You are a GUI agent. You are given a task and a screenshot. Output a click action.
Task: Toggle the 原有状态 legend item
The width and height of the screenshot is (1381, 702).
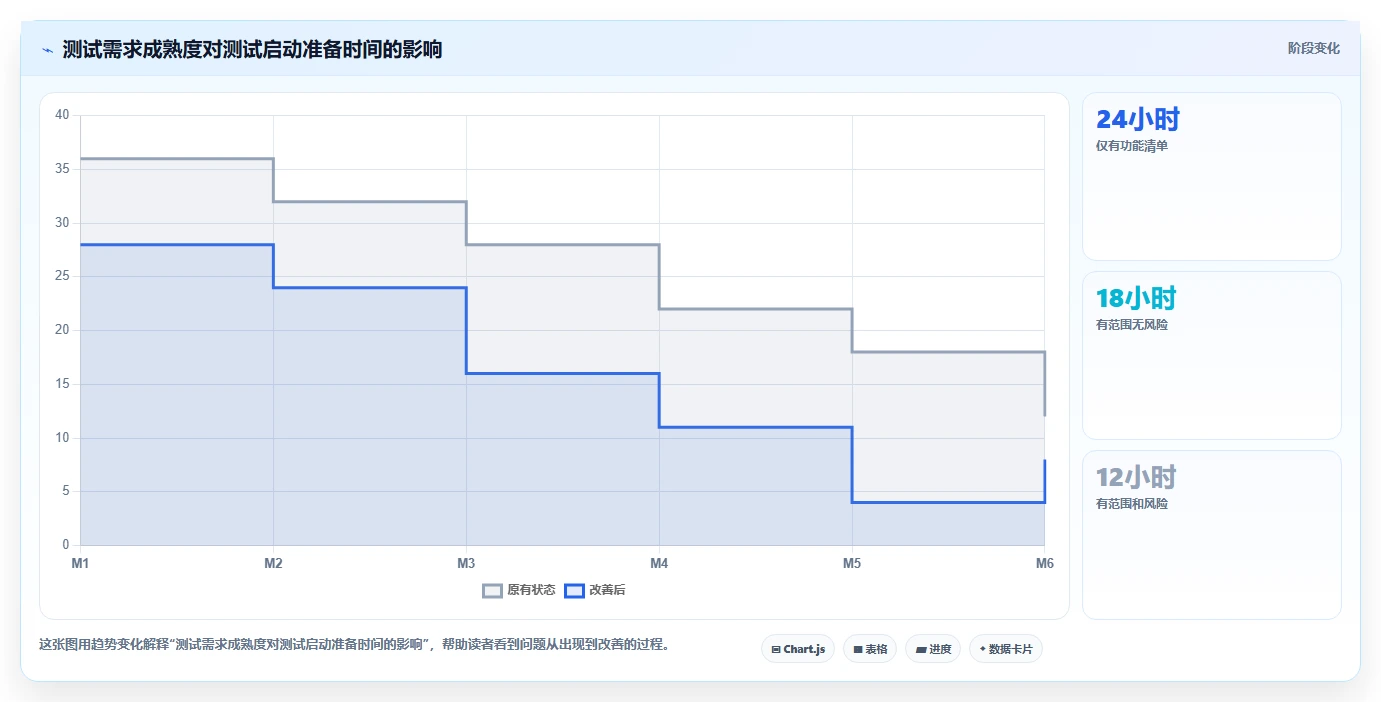pyautogui.click(x=519, y=590)
